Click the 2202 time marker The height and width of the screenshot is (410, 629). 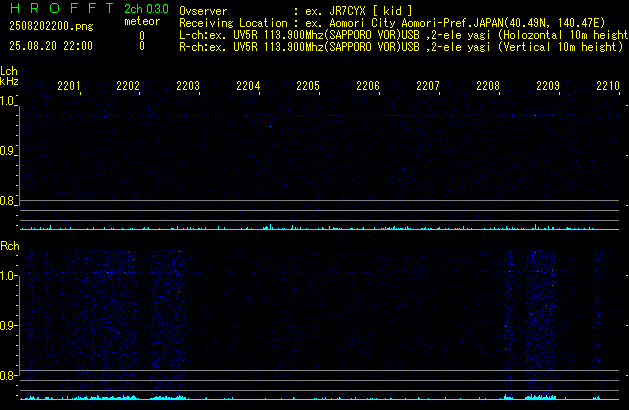click(128, 86)
